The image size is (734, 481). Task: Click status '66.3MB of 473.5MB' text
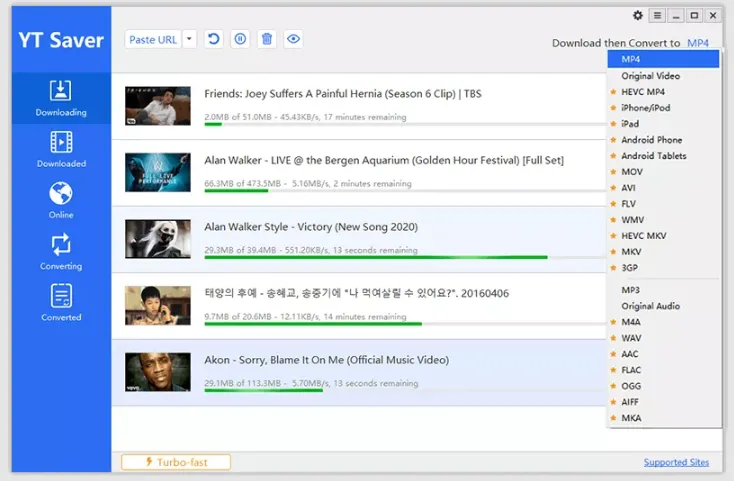(x=242, y=183)
